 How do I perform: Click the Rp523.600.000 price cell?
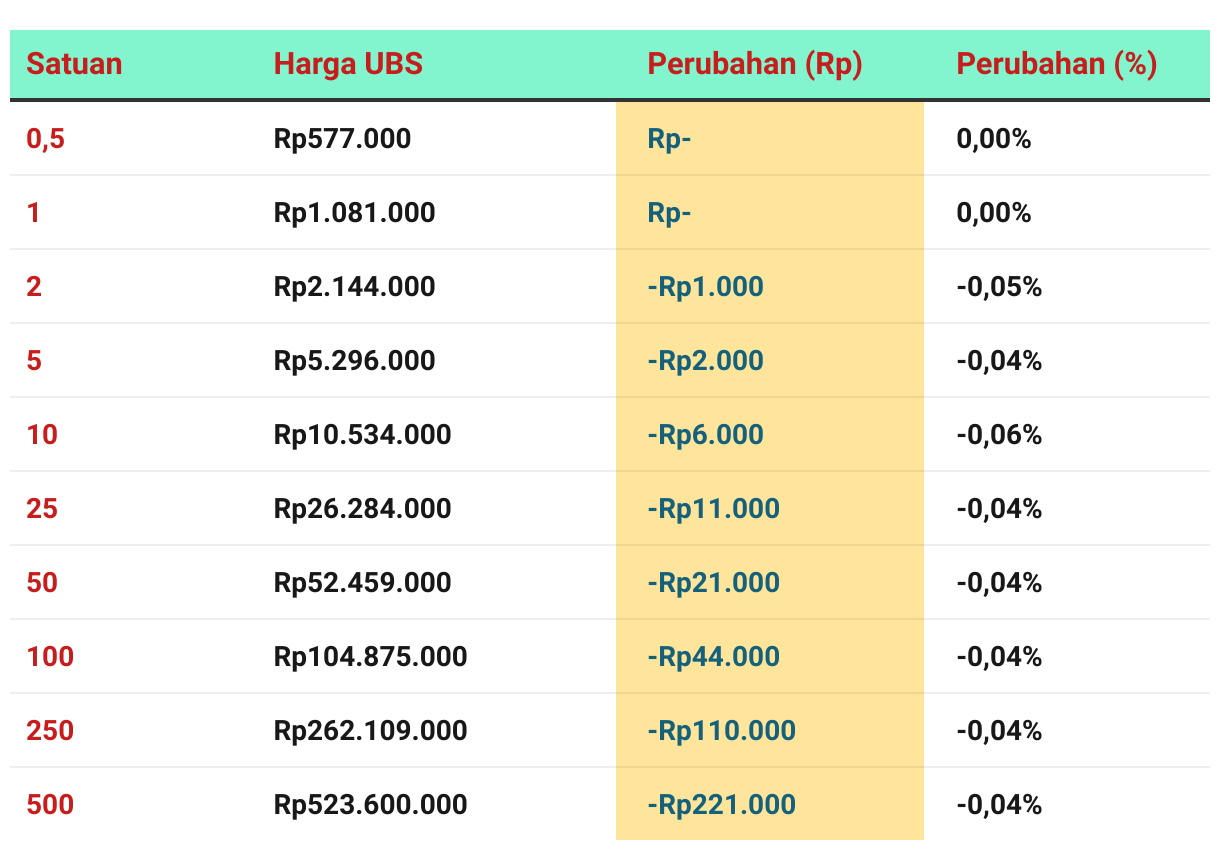pos(370,805)
